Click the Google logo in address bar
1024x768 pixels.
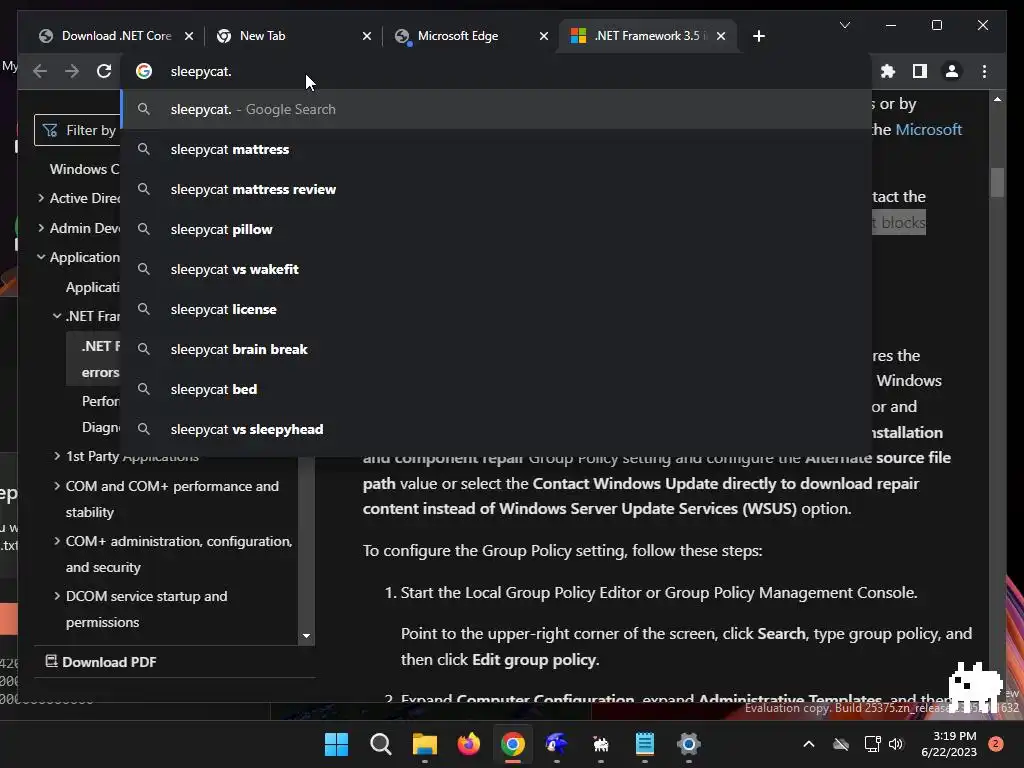point(144,71)
